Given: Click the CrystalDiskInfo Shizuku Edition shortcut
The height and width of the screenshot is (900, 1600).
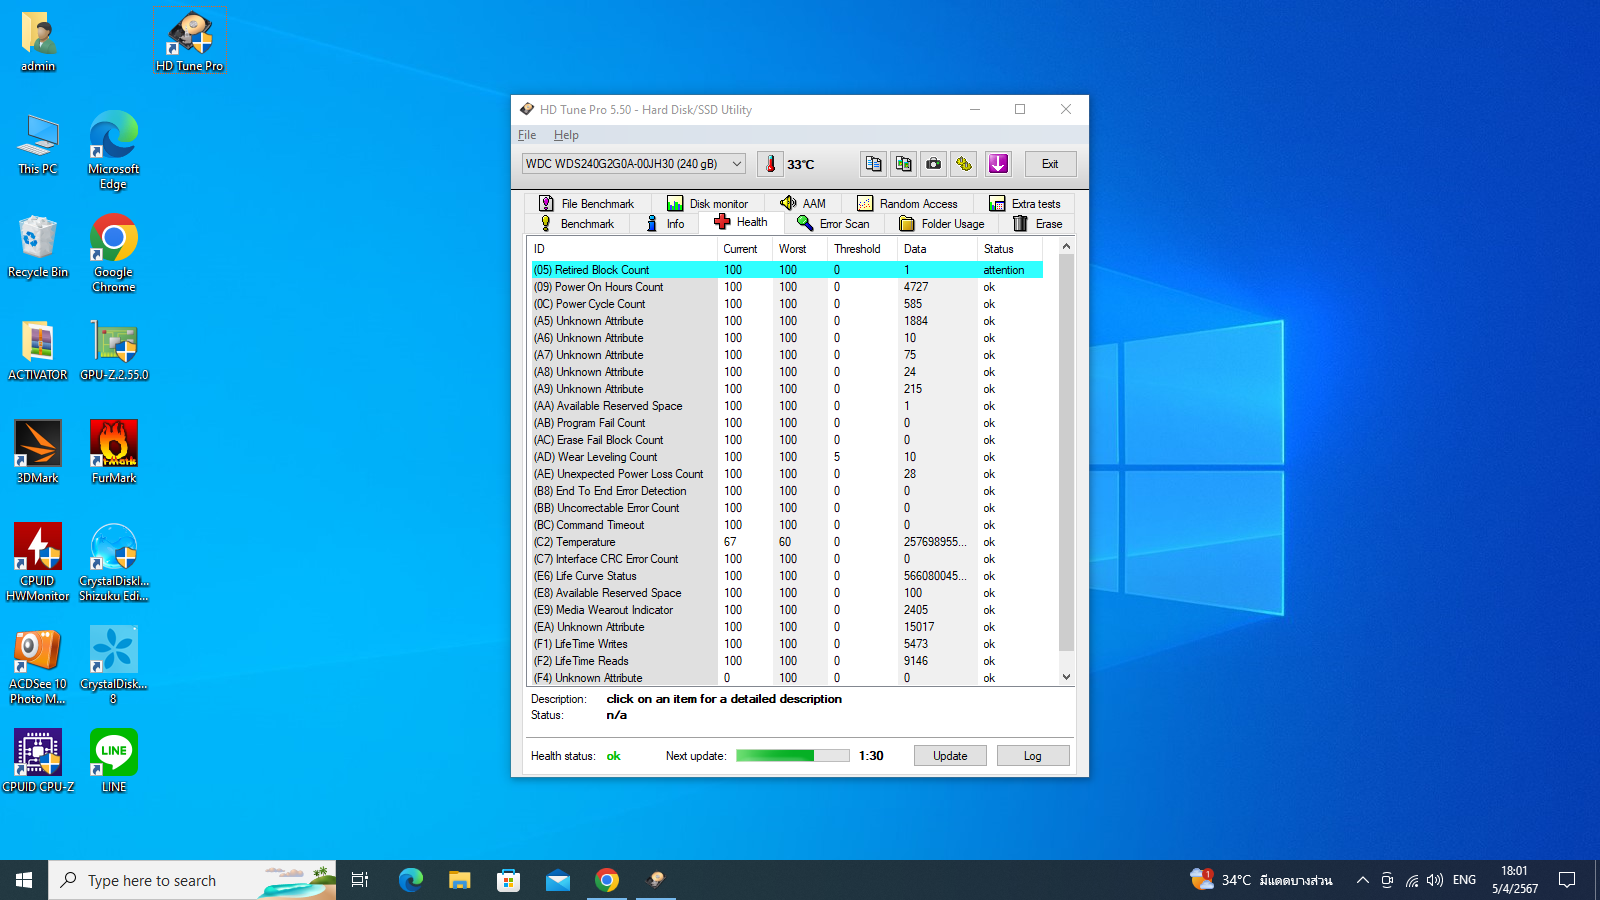Looking at the screenshot, I should (x=114, y=562).
